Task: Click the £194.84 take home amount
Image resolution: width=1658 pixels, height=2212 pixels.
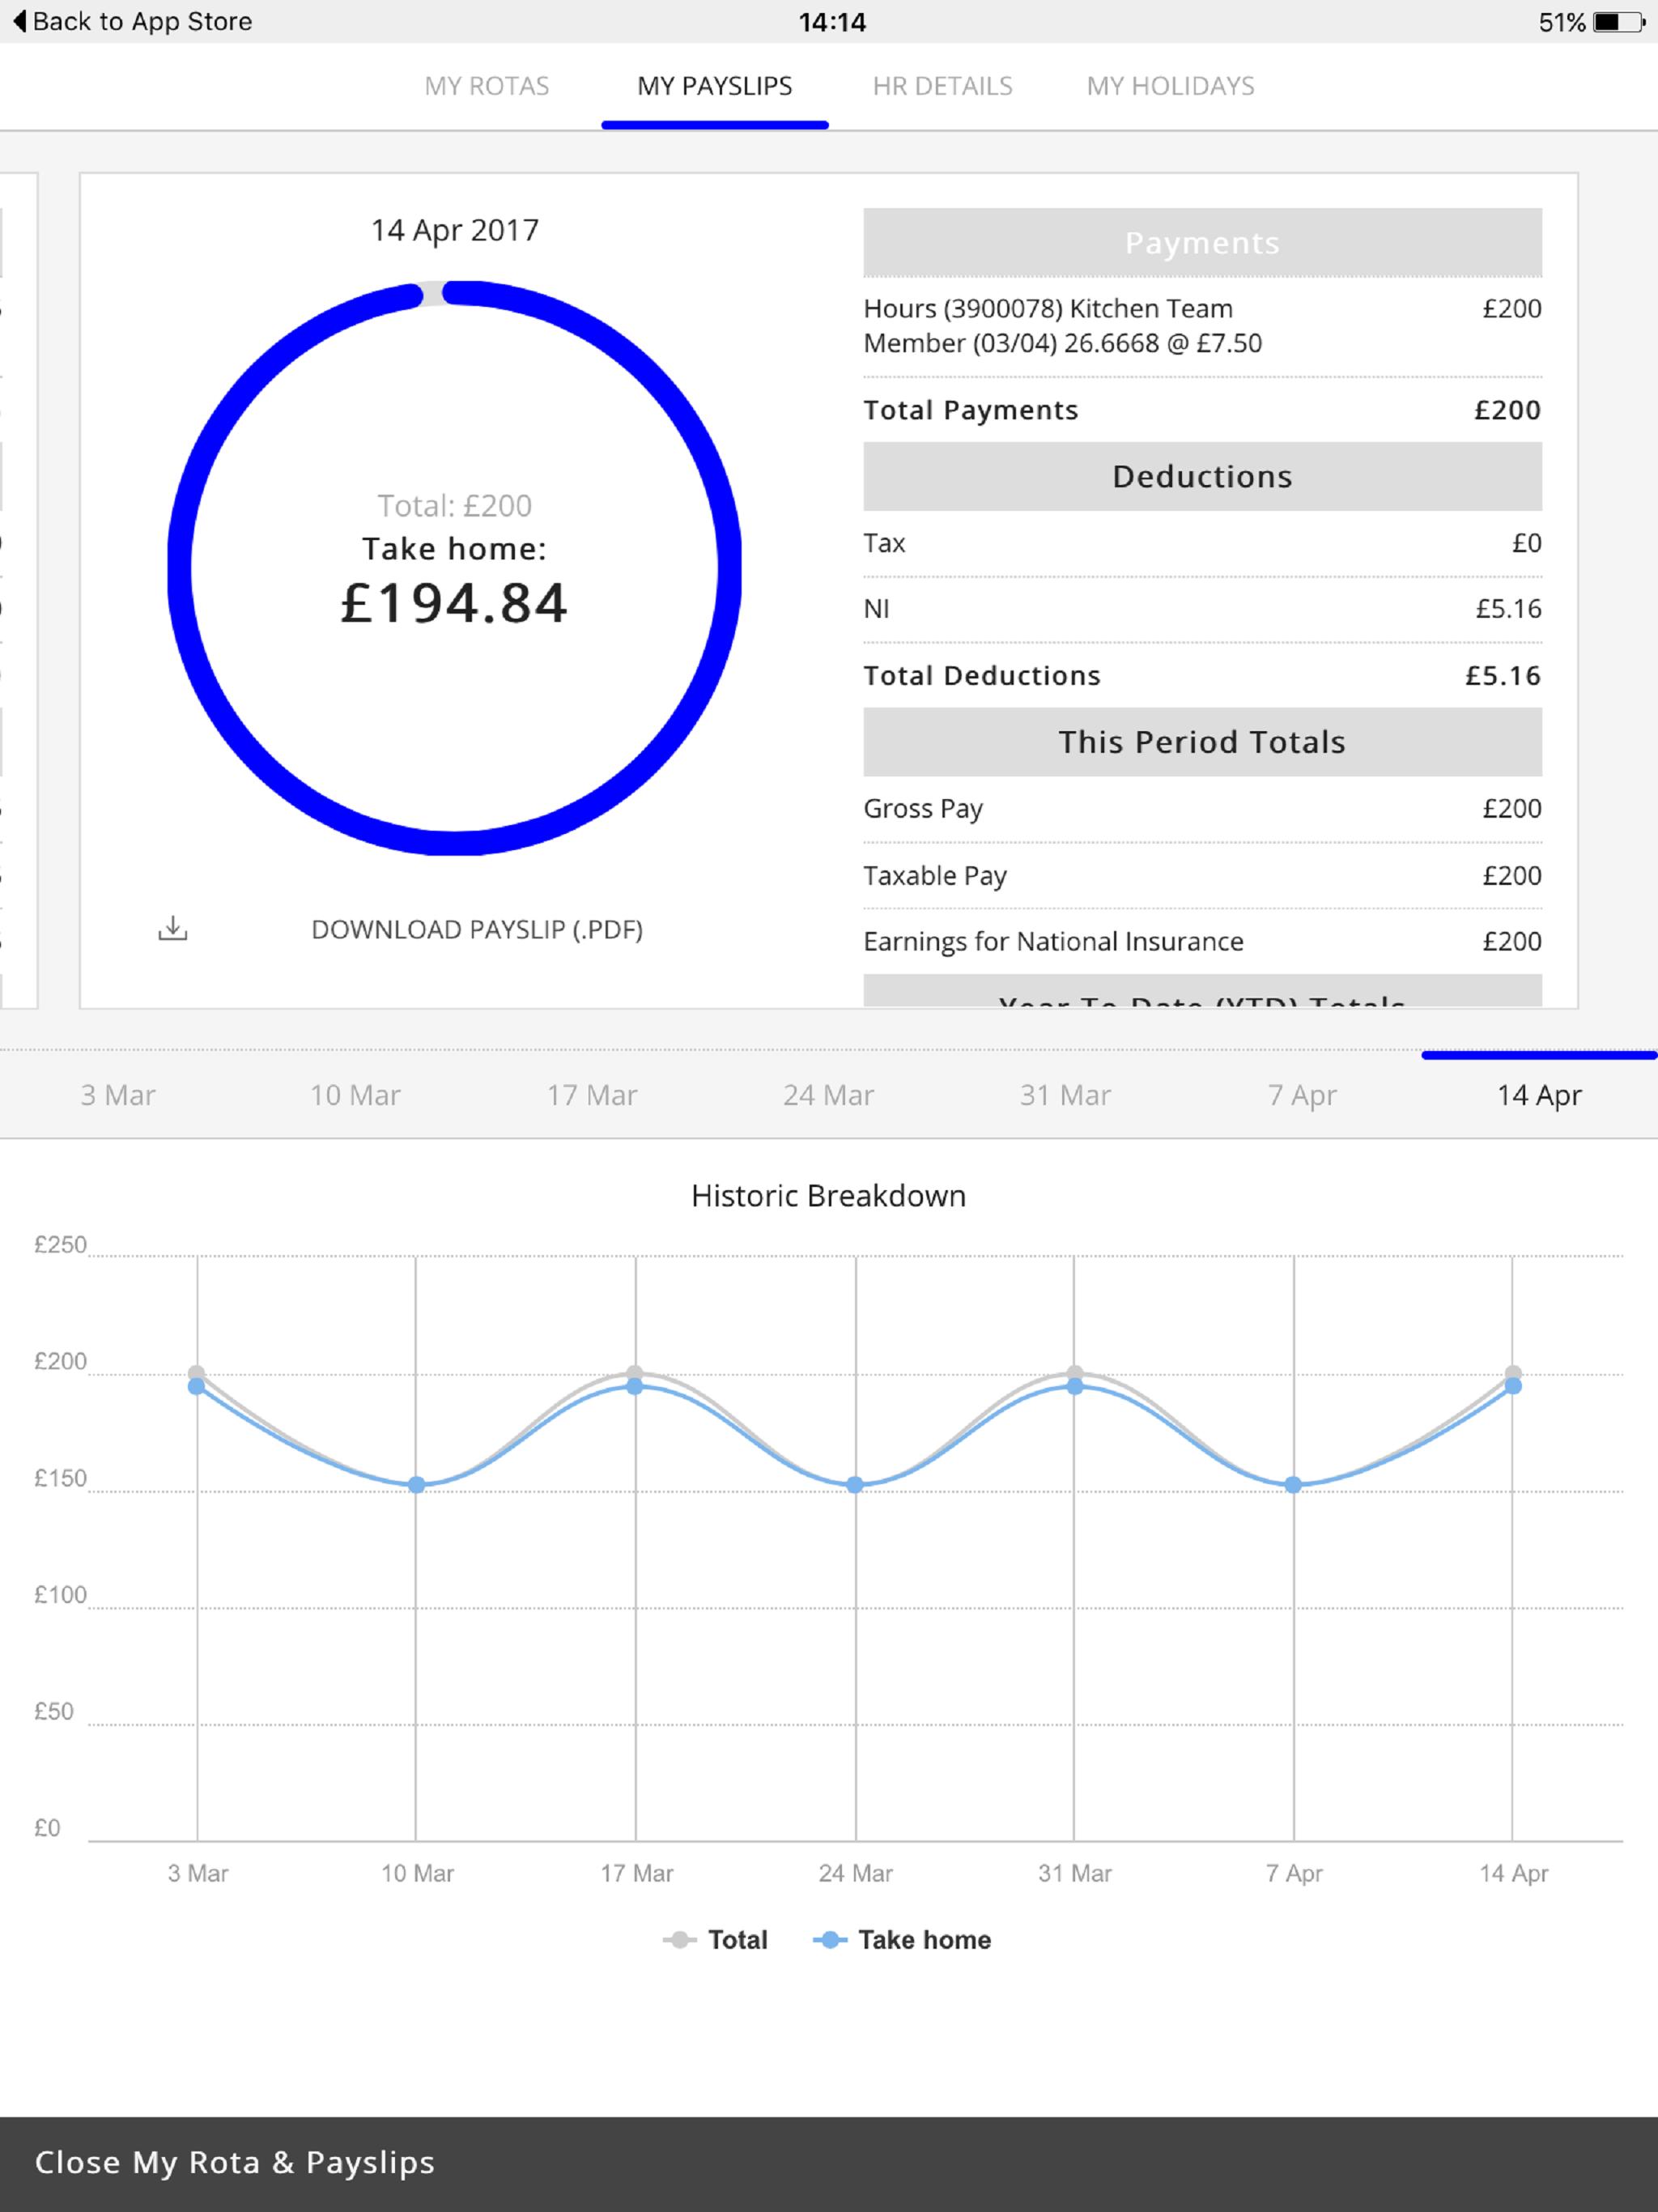Action: click(x=454, y=603)
